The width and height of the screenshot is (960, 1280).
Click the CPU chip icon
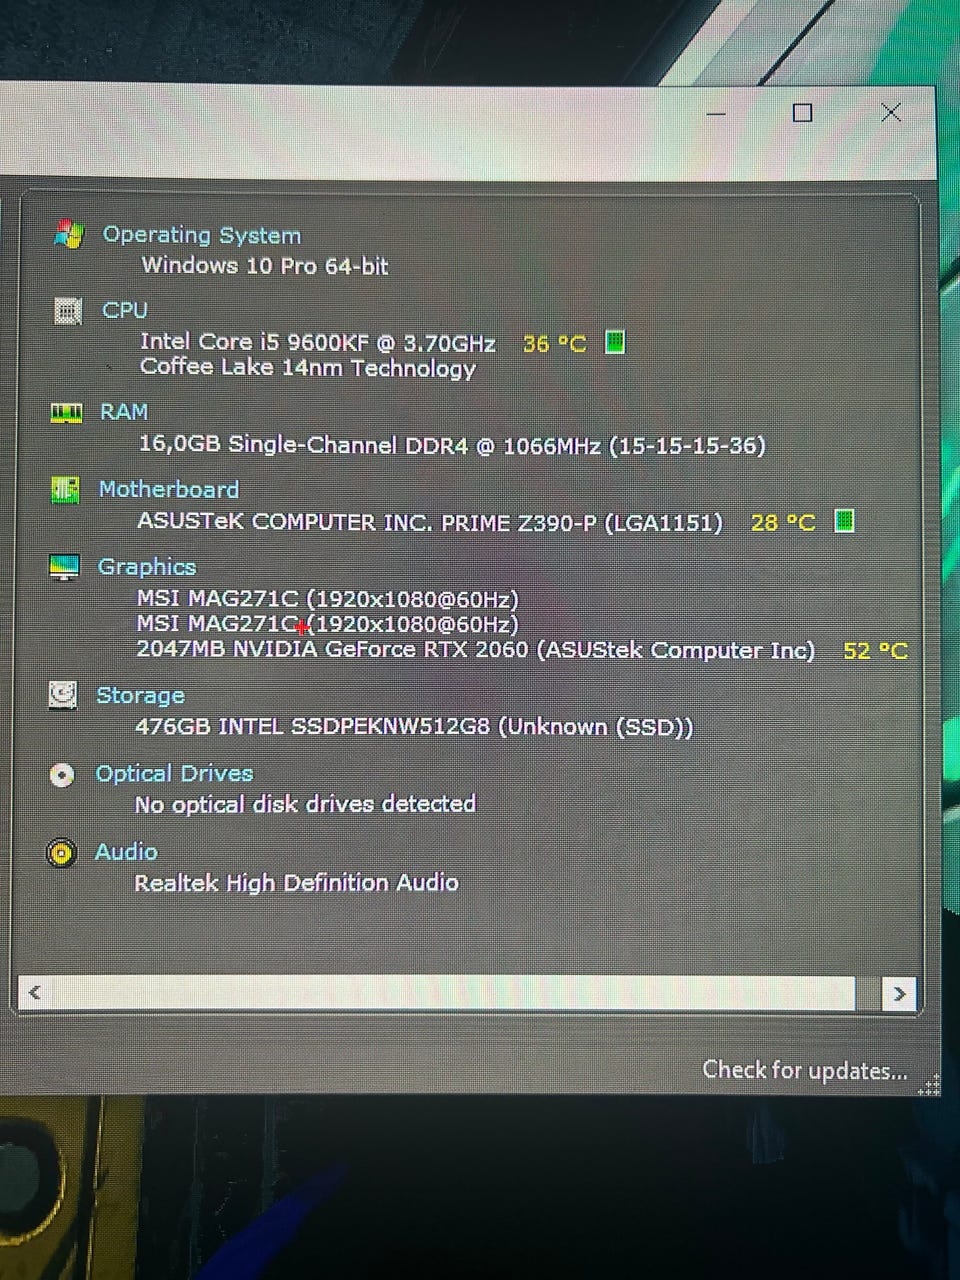click(66, 311)
